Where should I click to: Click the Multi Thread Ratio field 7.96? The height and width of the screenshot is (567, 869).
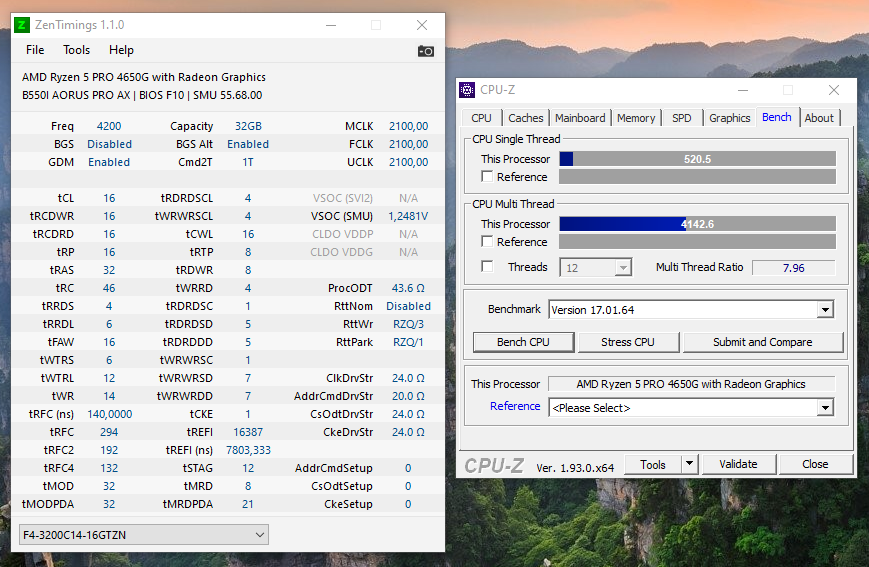(793, 268)
